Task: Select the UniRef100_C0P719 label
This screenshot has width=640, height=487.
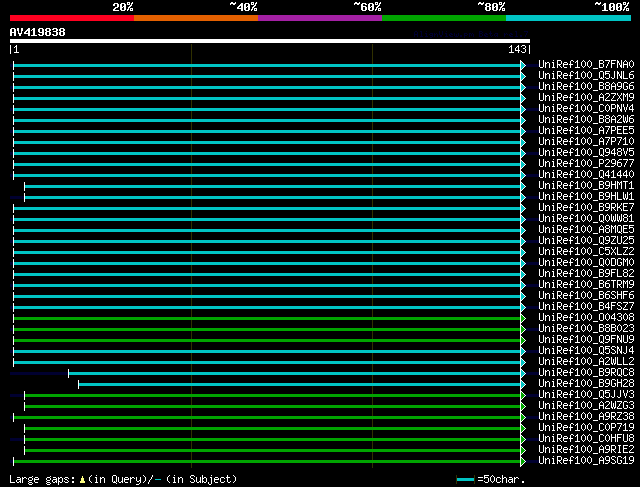Action: [586, 428]
